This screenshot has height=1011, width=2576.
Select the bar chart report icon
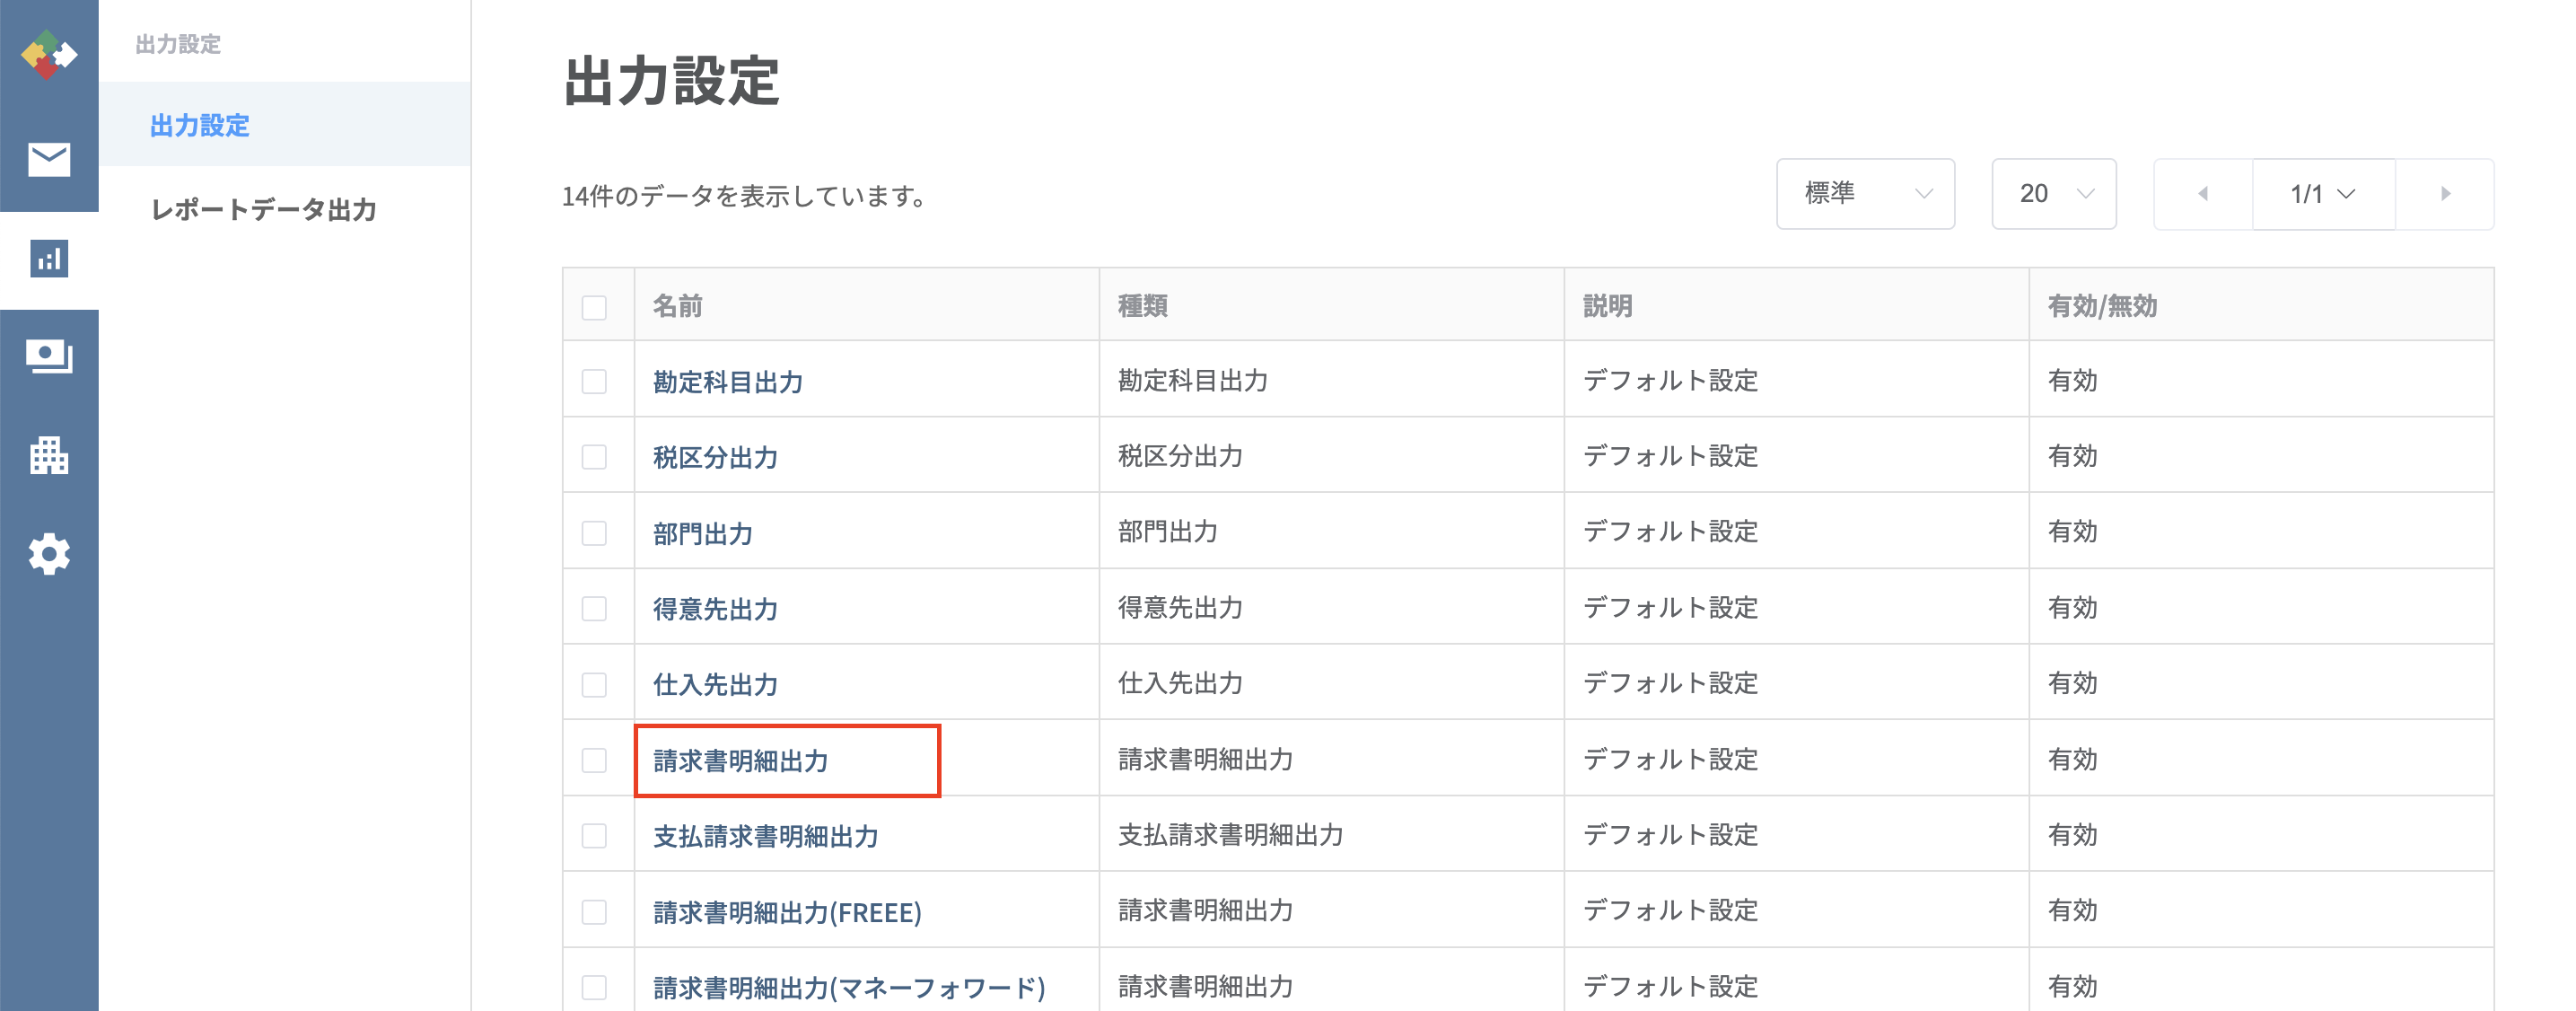49,259
